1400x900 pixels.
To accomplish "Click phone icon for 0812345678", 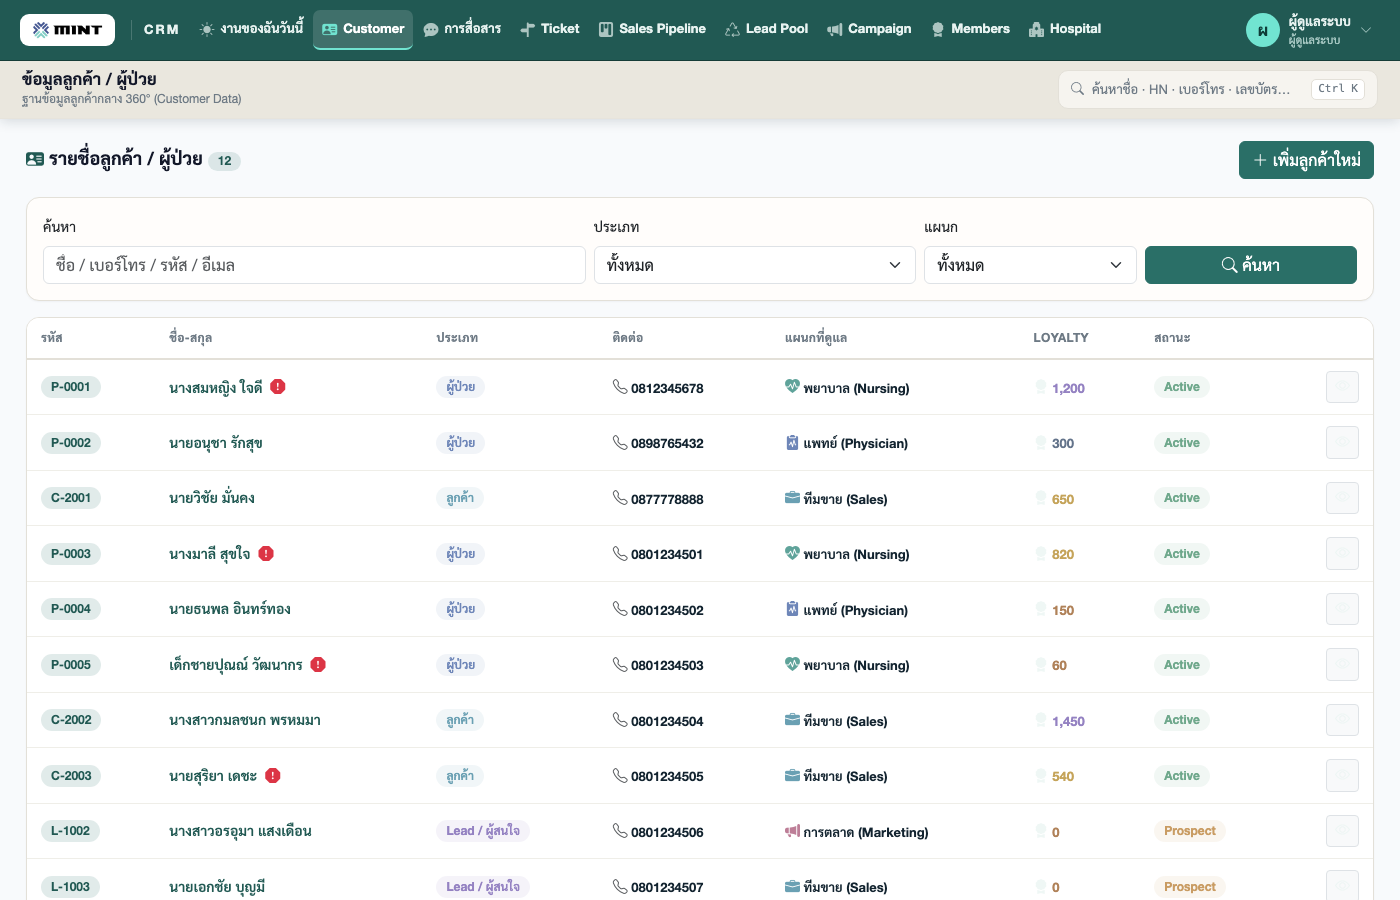I will click(620, 387).
